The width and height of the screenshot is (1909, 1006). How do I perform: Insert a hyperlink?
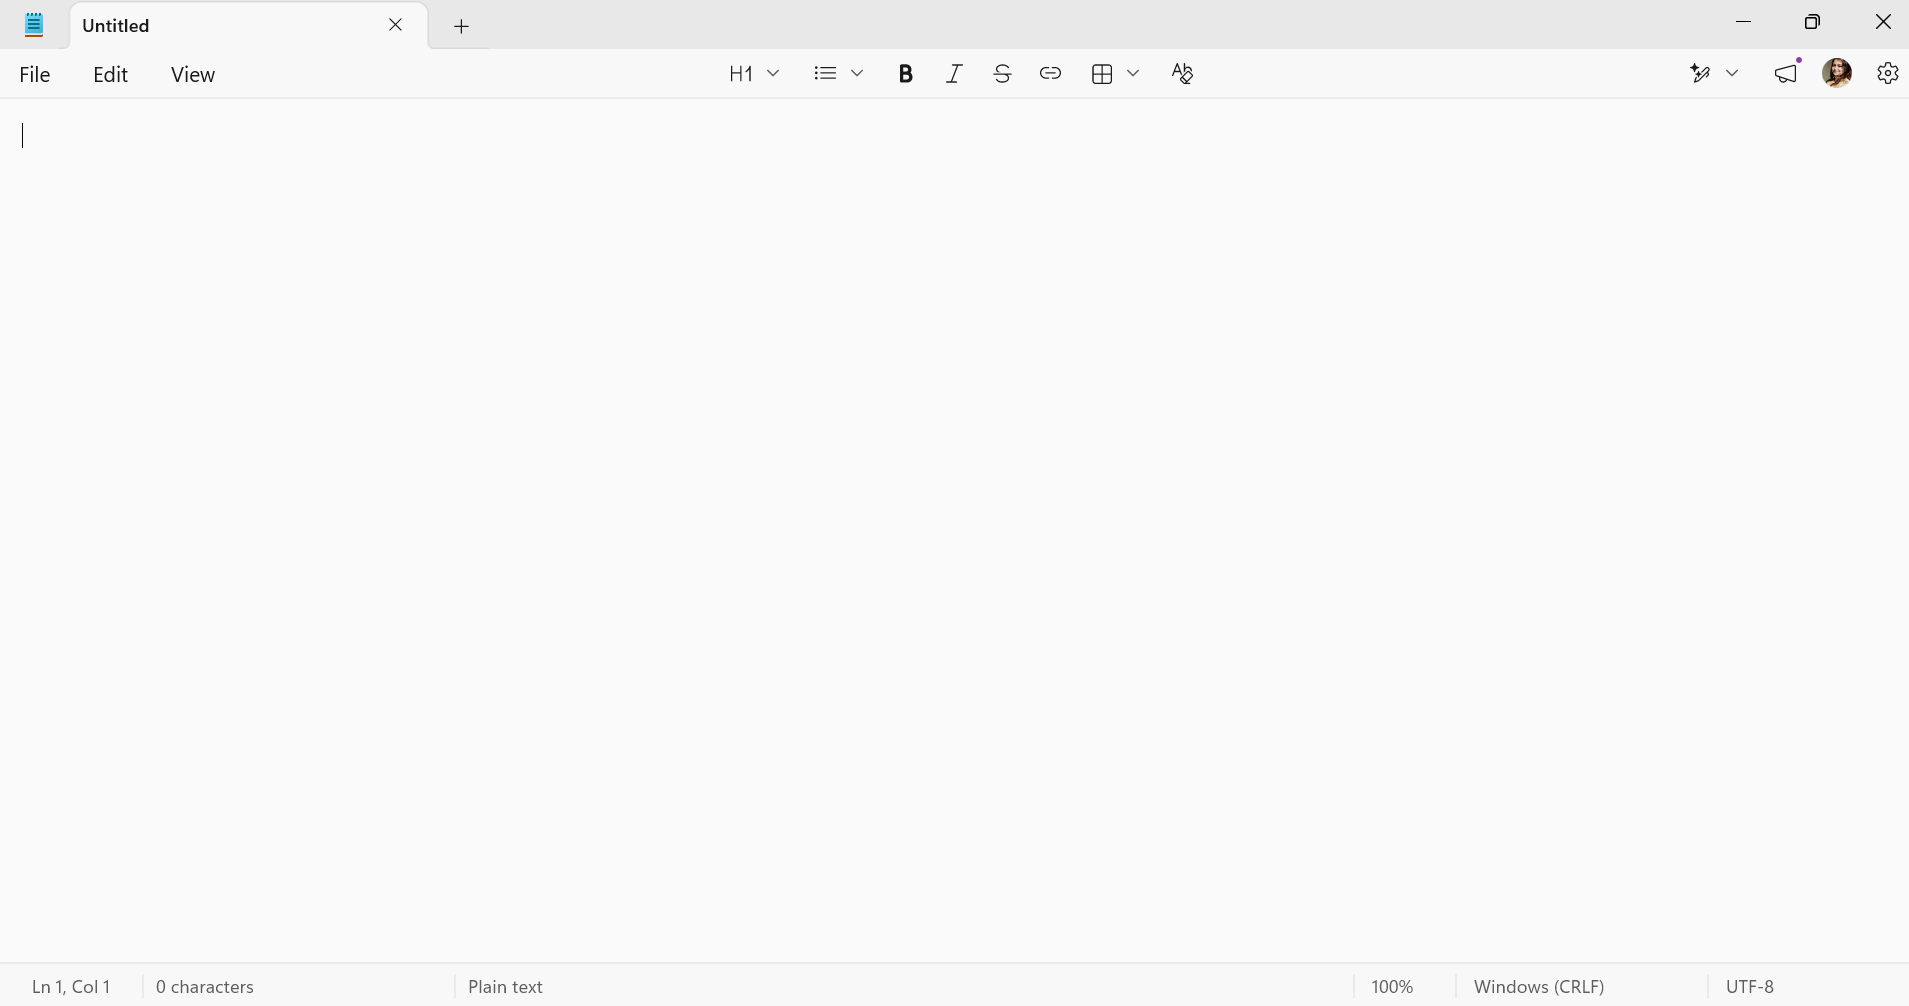coord(1050,73)
